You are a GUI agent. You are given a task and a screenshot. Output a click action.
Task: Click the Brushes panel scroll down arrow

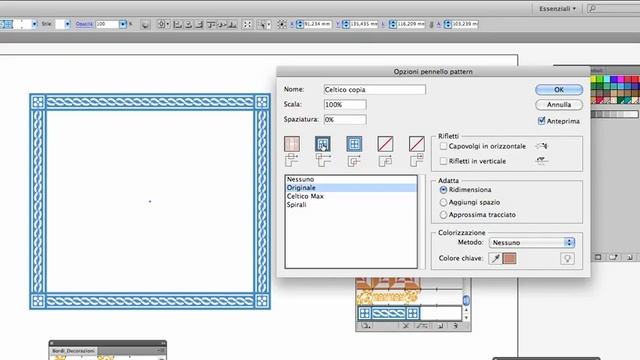466,318
